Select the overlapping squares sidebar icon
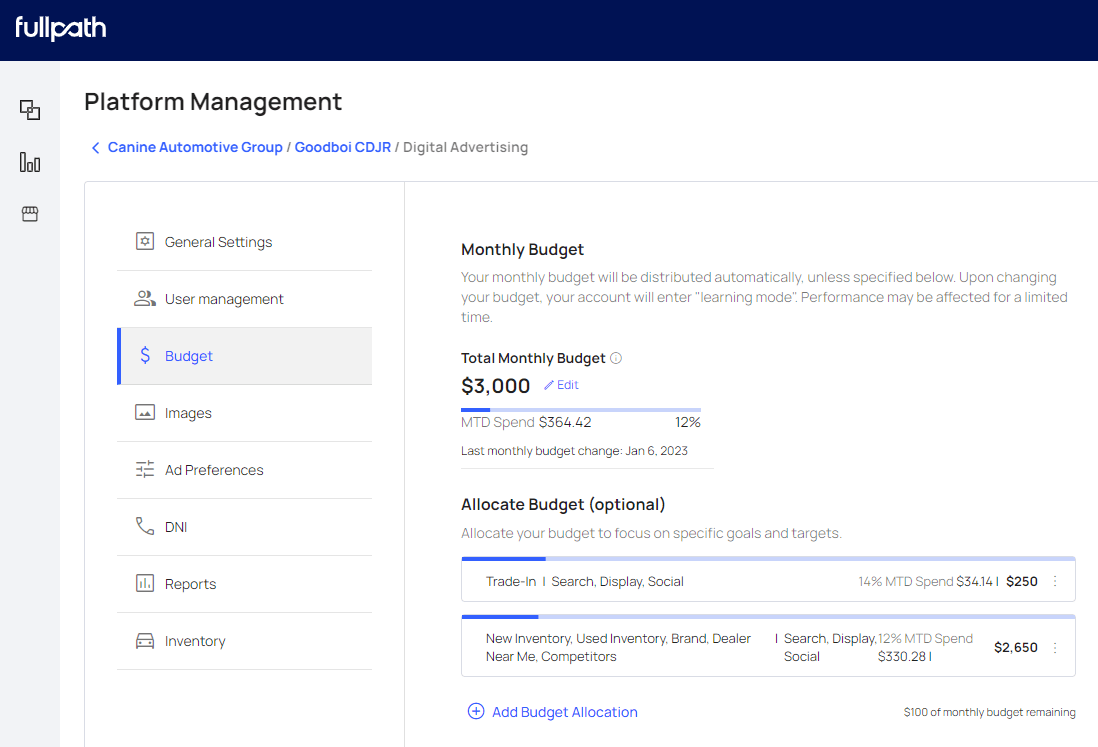This screenshot has width=1098, height=747. (x=30, y=110)
